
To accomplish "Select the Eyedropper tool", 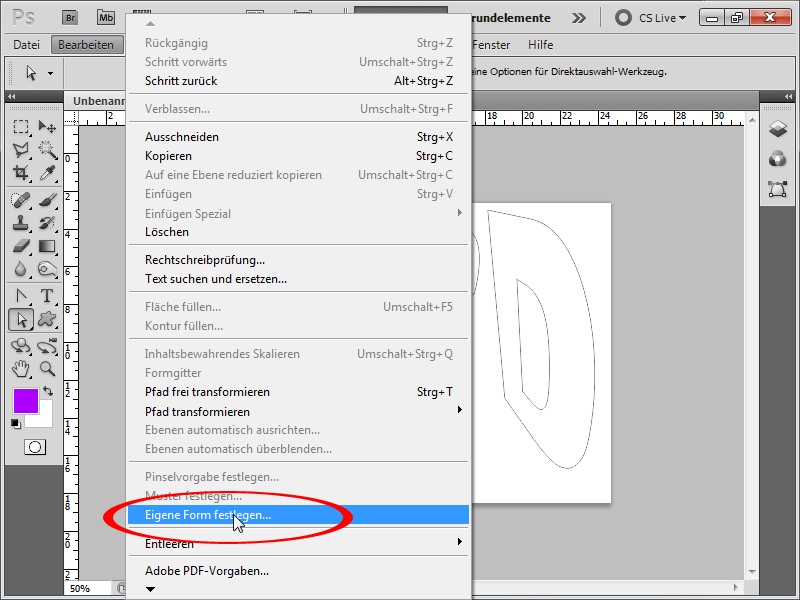I will pyautogui.click(x=47, y=173).
